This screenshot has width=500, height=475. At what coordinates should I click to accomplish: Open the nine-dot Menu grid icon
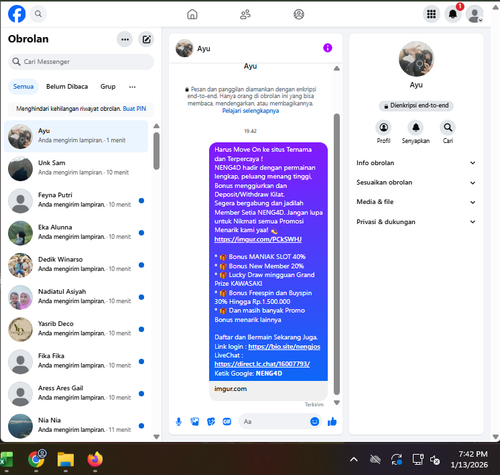(431, 14)
